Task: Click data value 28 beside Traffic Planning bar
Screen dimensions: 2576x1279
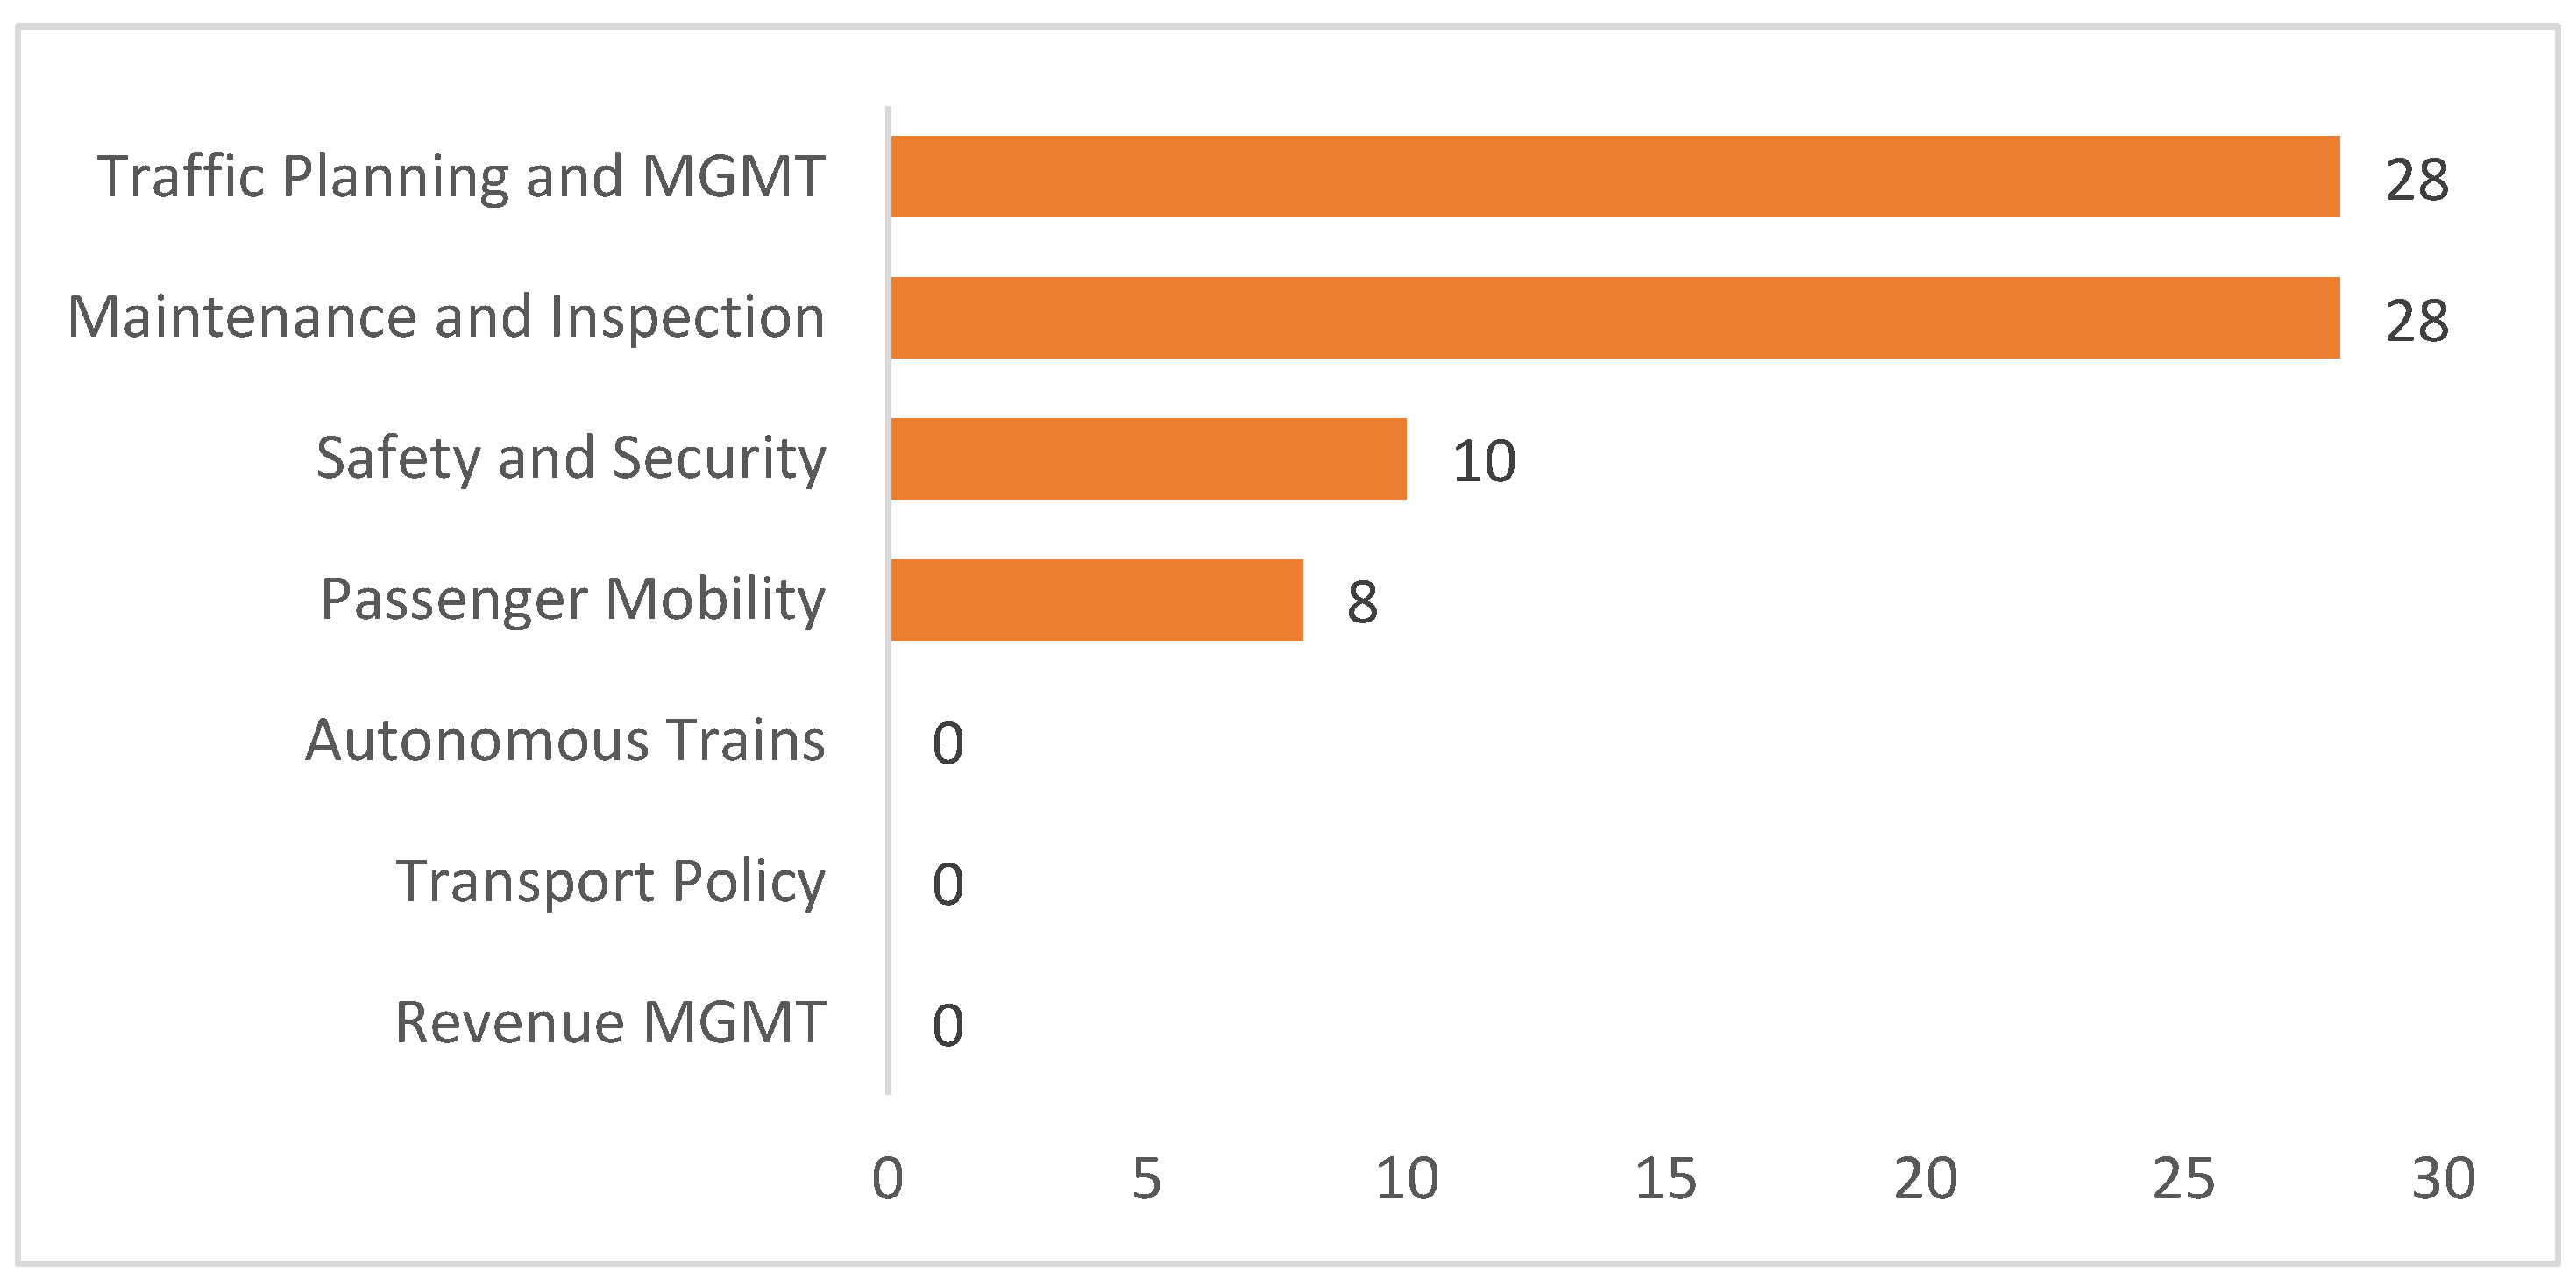Action: (2416, 181)
